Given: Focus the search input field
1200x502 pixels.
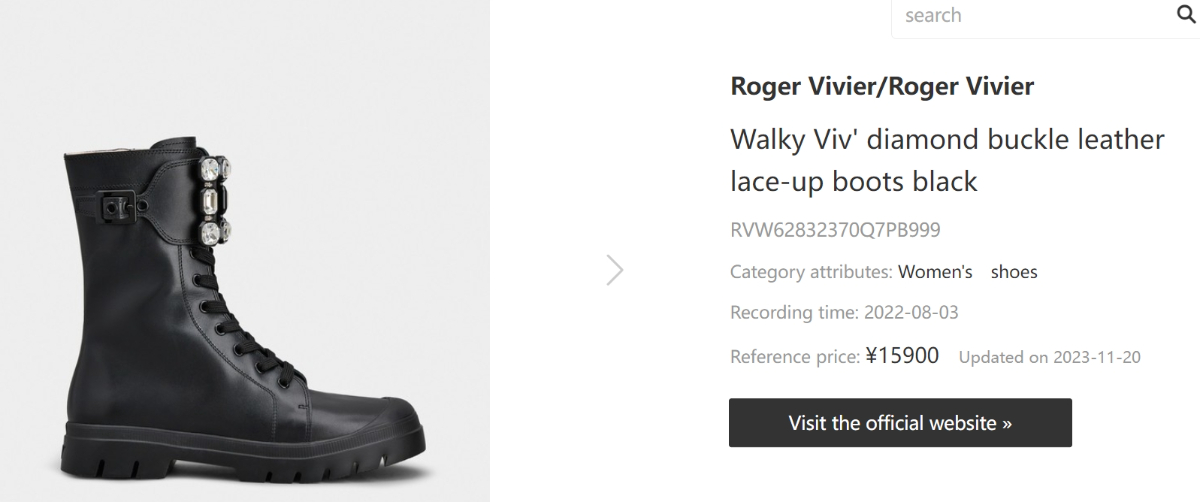Looking at the screenshot, I should [1030, 16].
